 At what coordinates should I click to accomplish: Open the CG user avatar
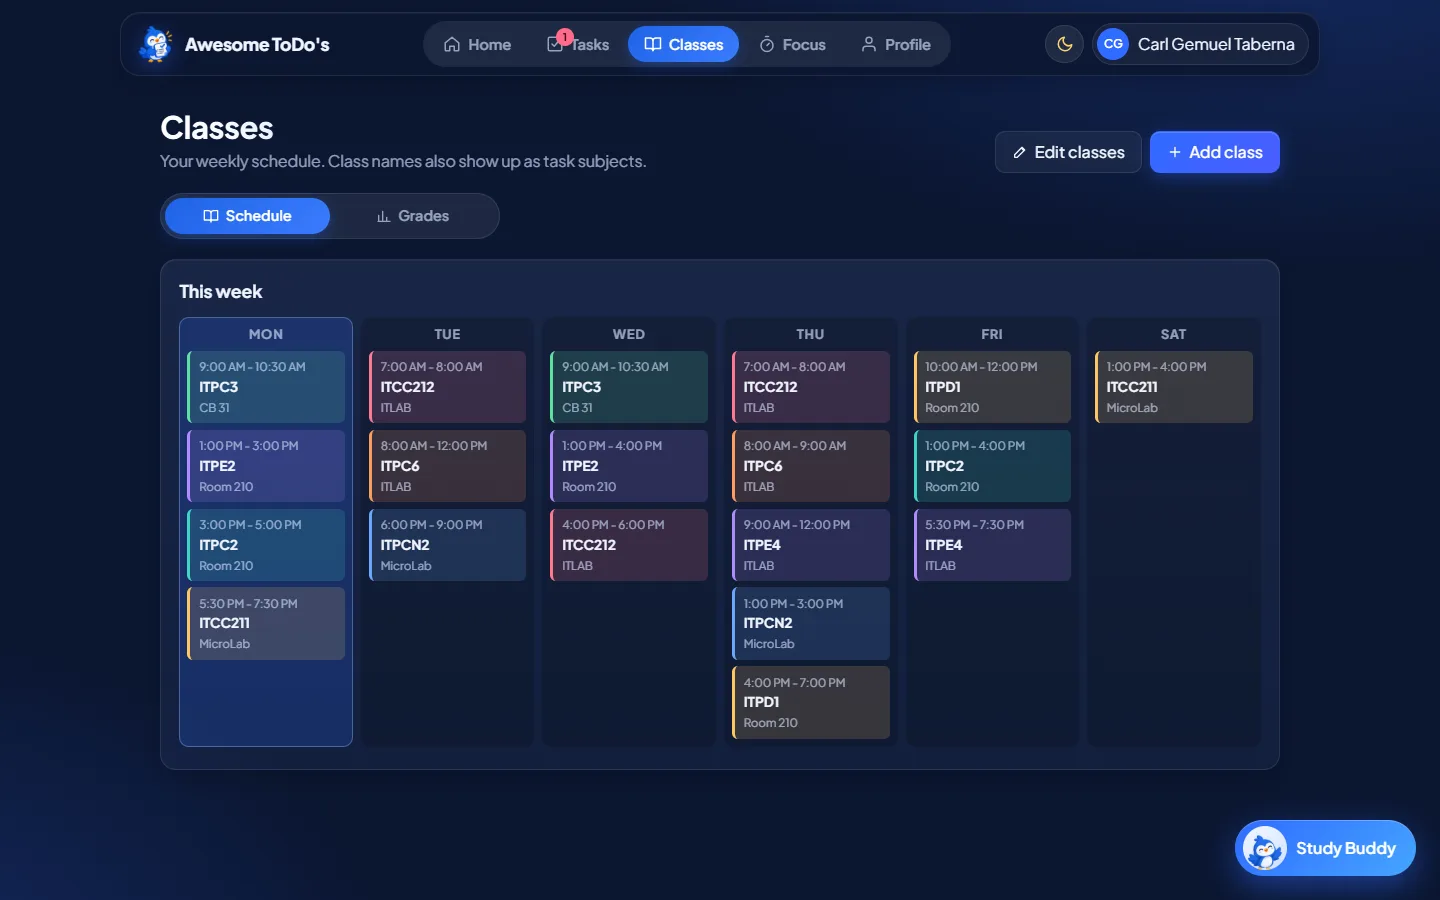[x=1113, y=44]
